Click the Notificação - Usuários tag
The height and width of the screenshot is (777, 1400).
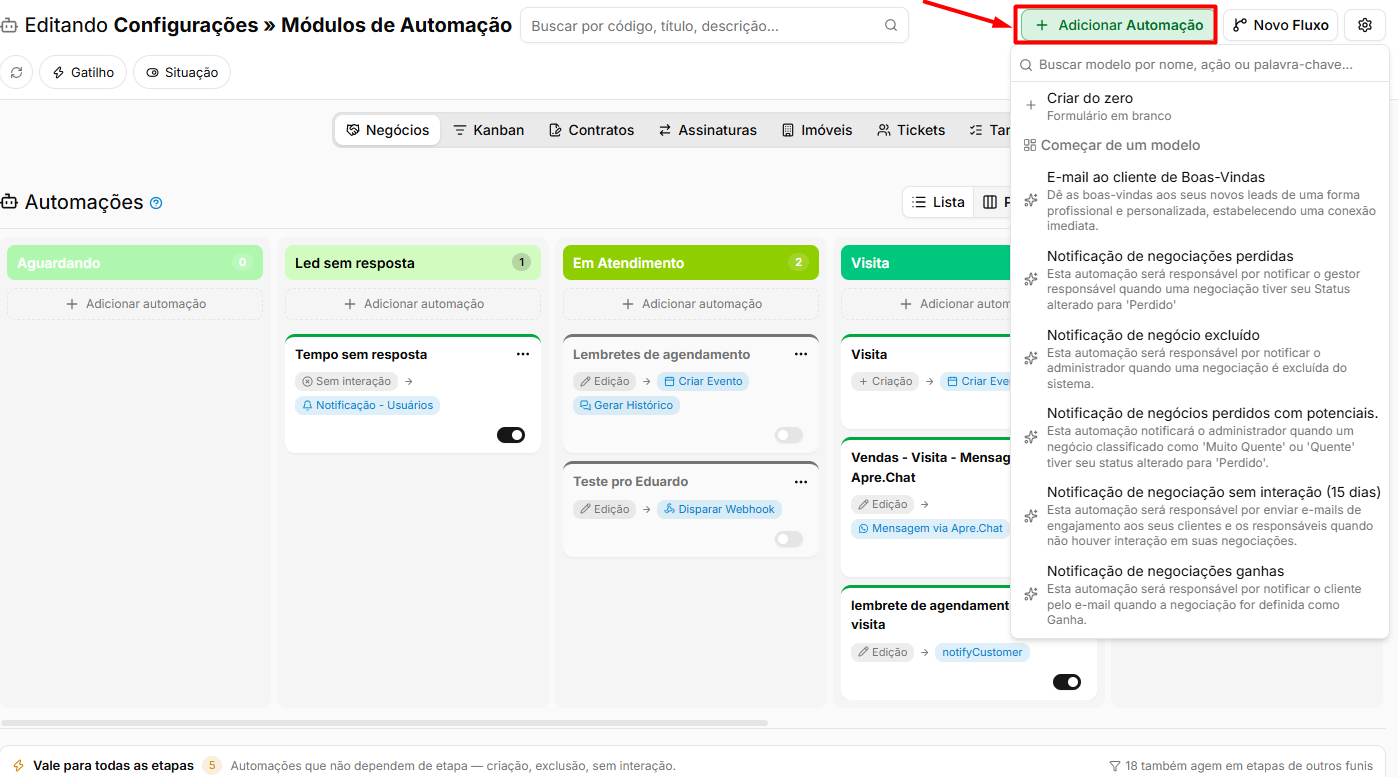367,405
